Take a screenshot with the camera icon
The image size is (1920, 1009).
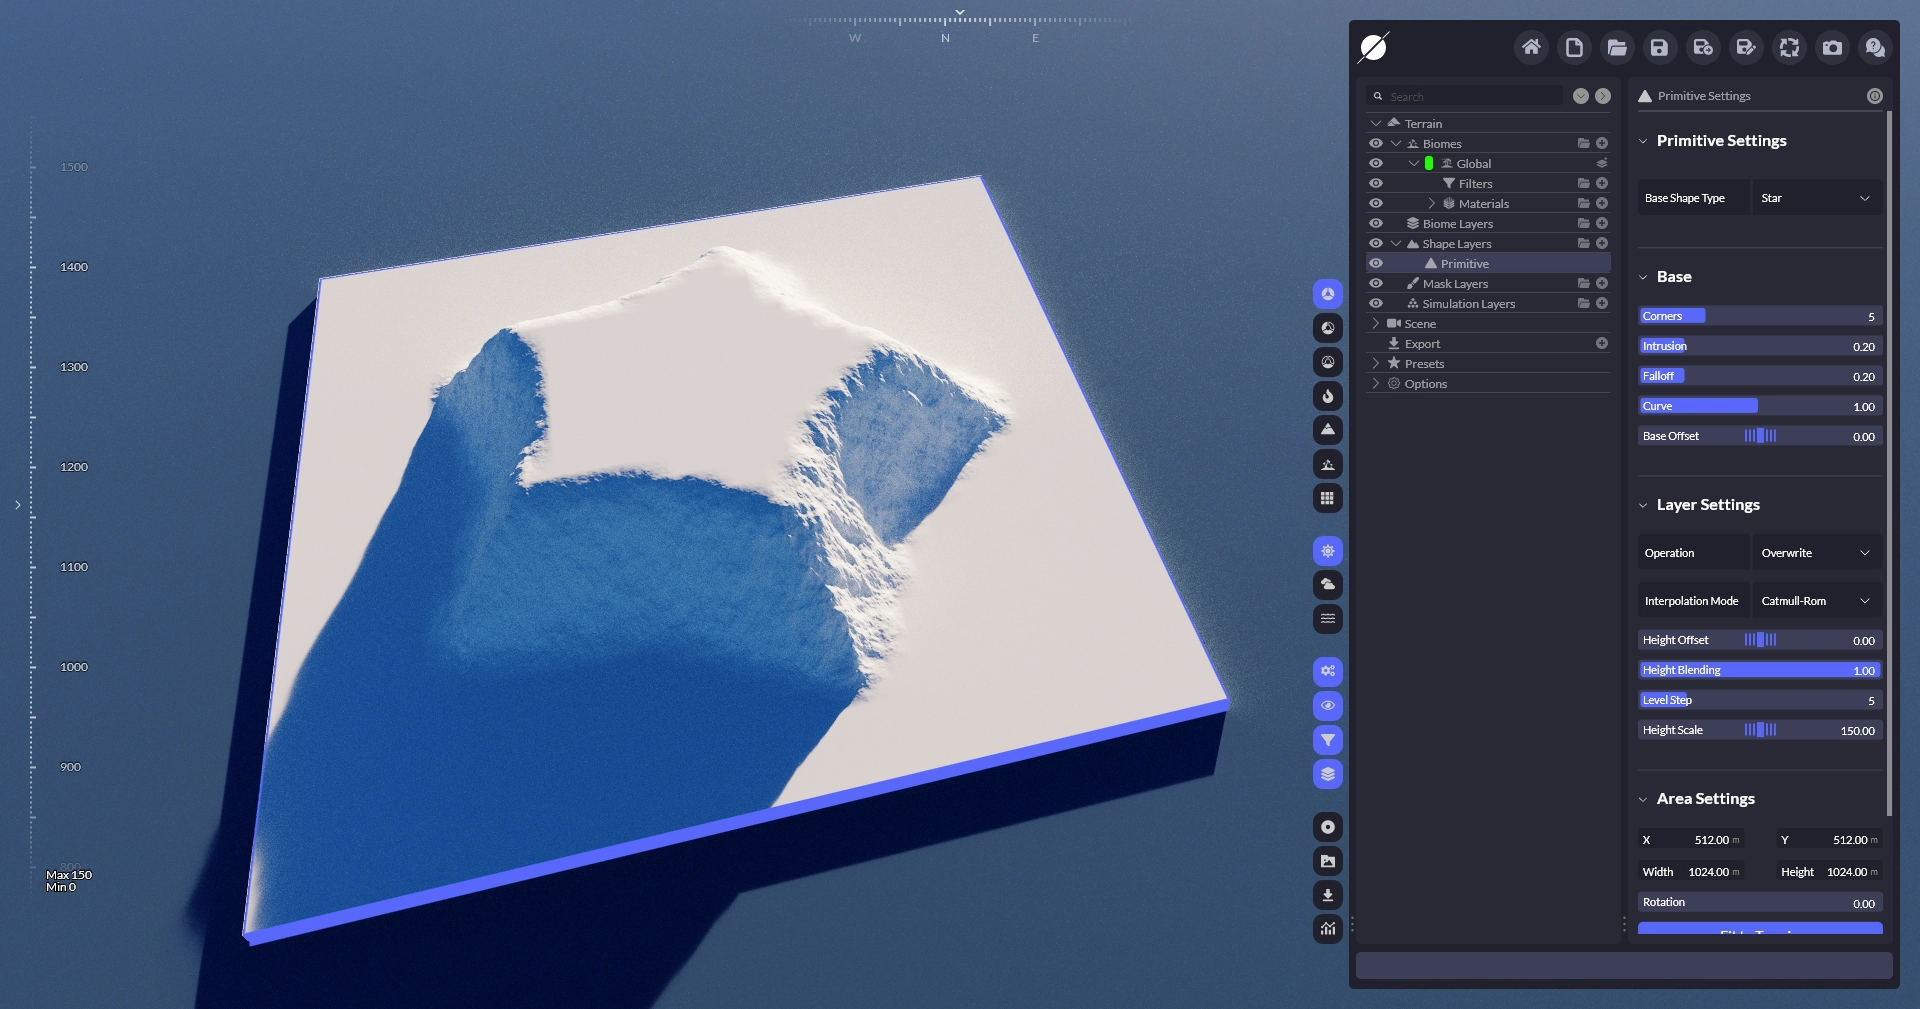coord(1832,47)
